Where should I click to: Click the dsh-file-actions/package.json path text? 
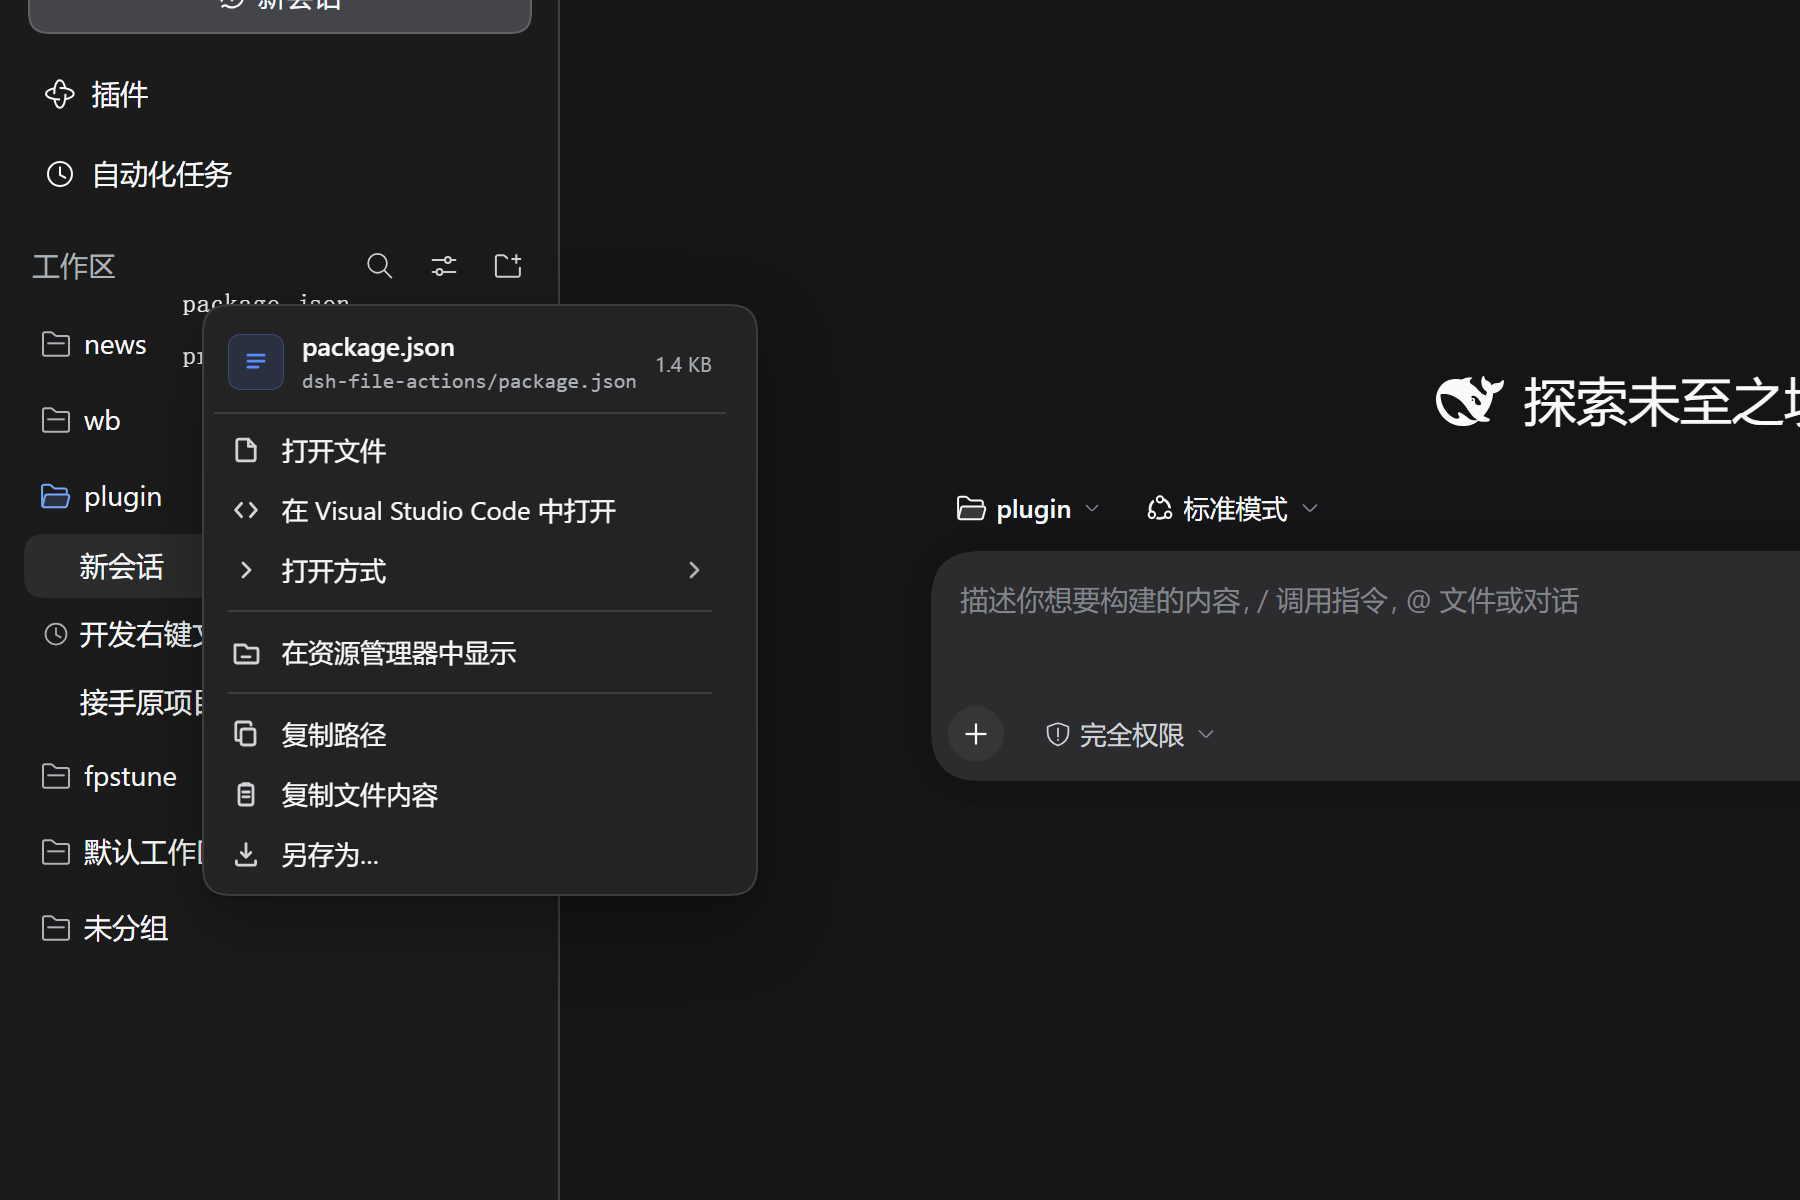pos(469,382)
